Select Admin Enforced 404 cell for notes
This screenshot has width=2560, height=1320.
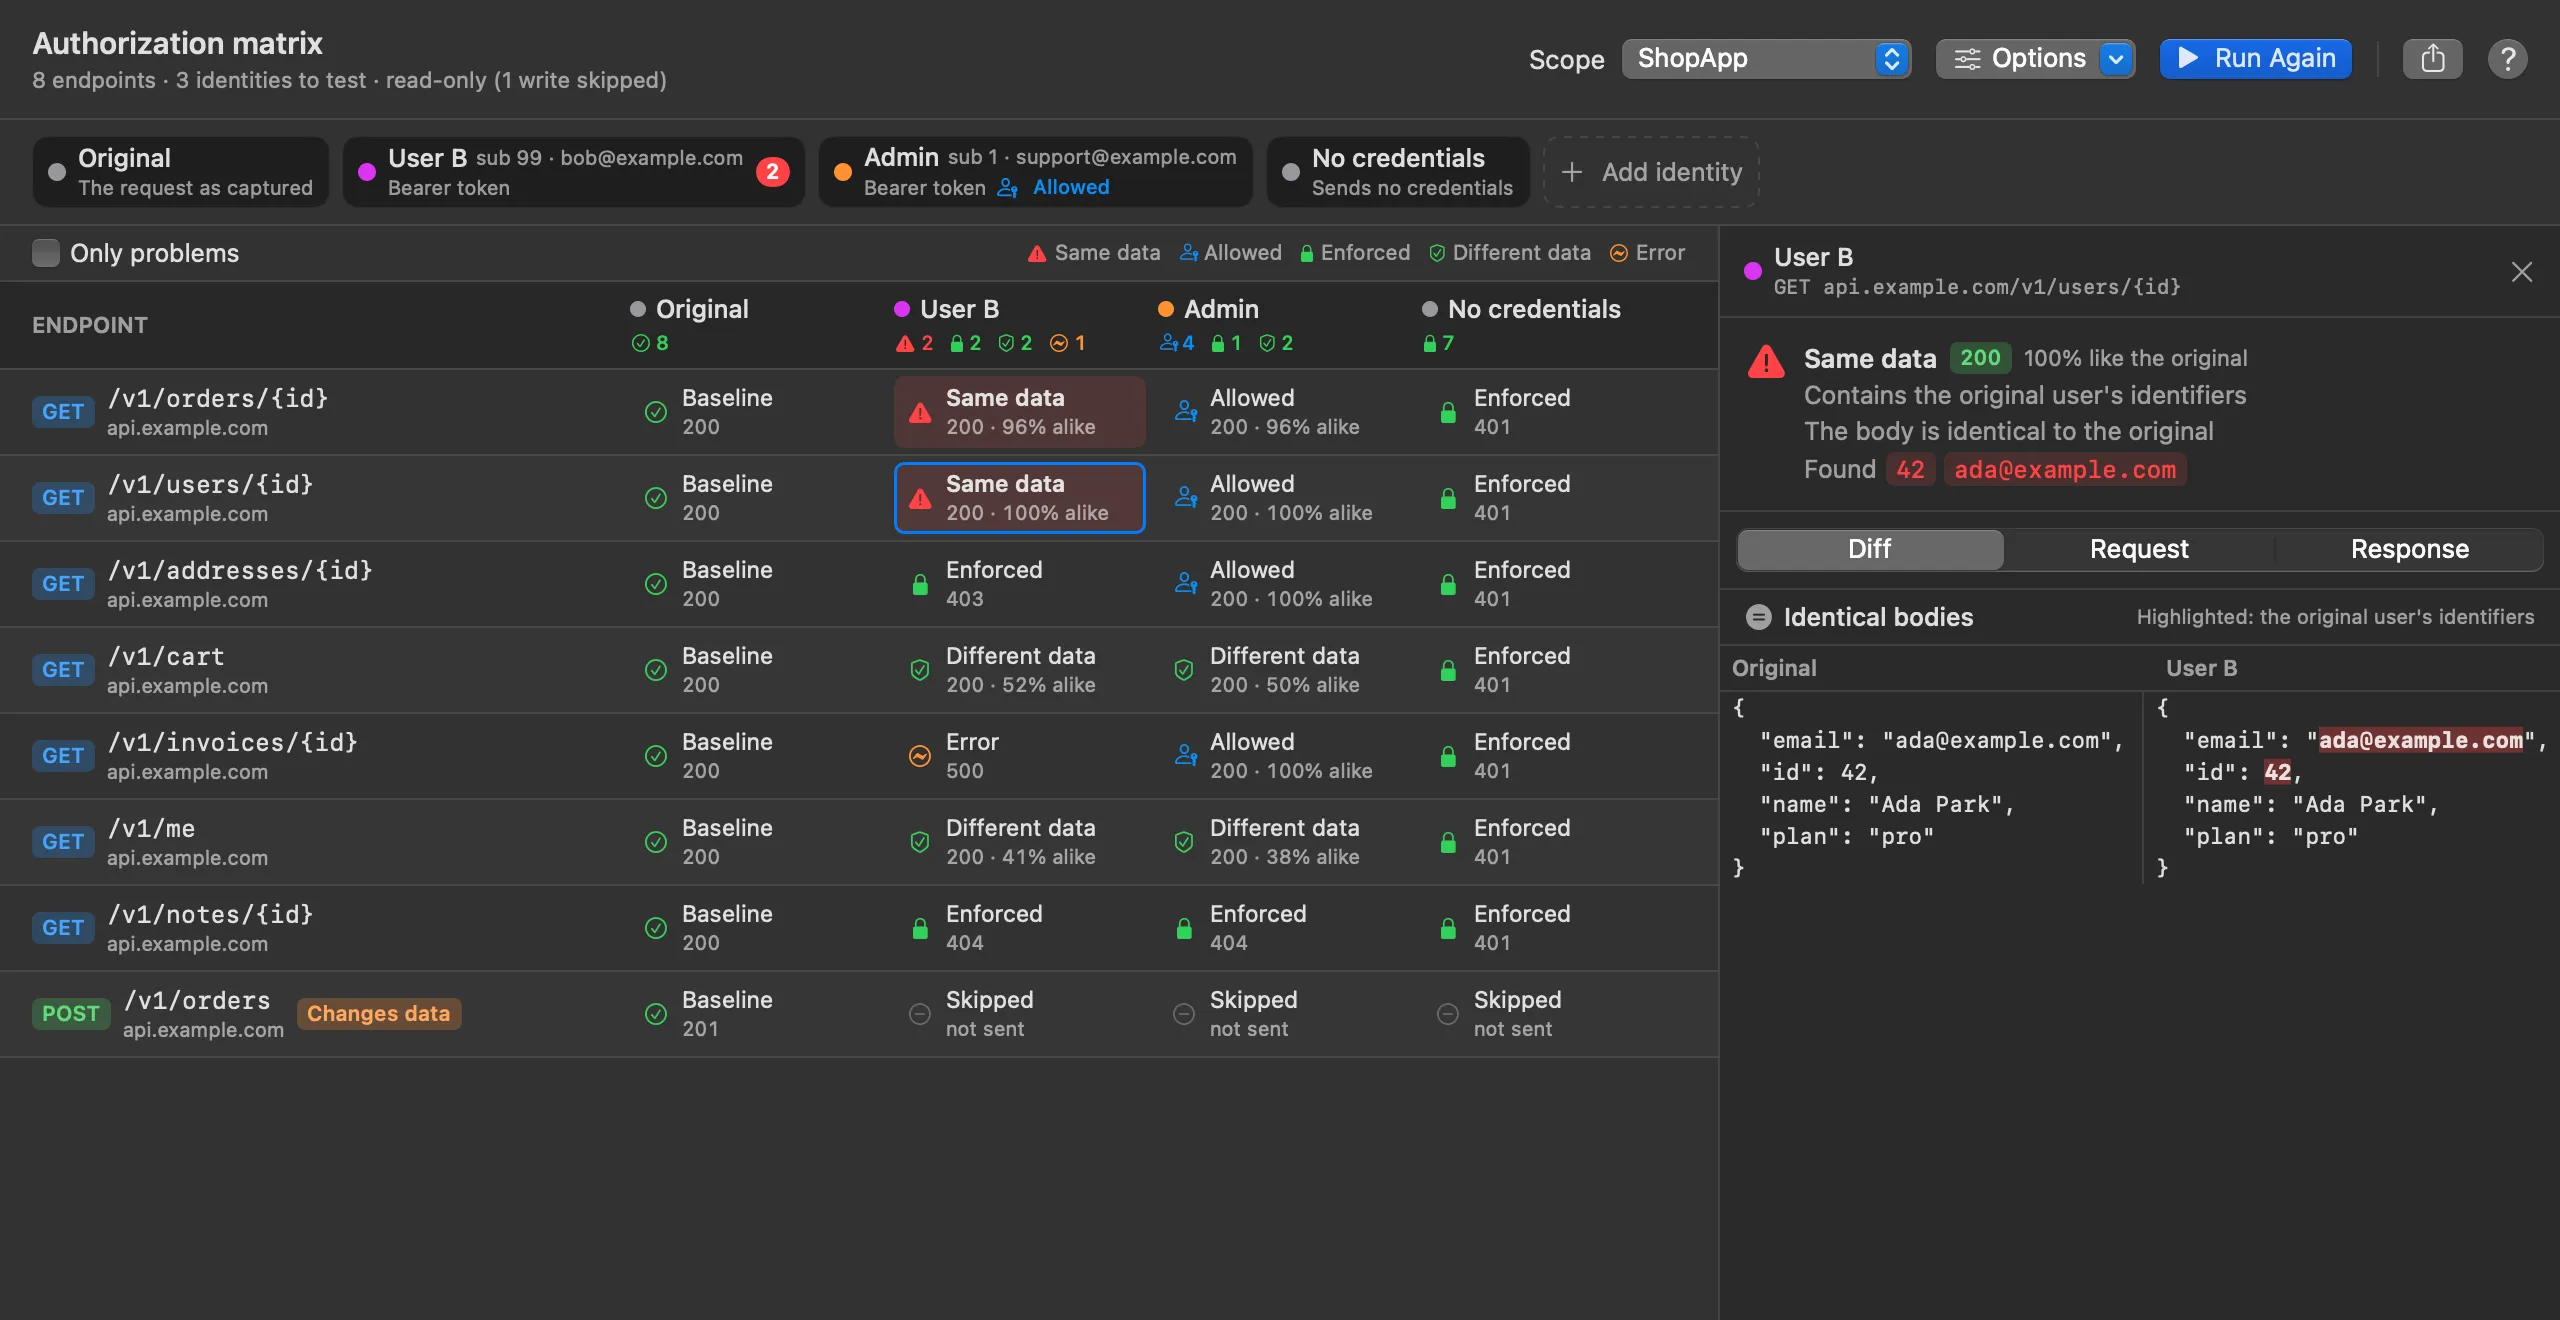(x=1283, y=928)
